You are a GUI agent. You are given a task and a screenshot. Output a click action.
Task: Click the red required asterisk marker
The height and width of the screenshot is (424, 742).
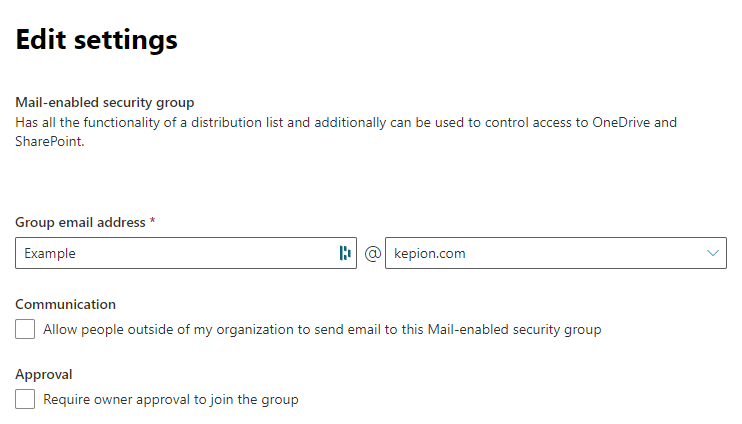[x=152, y=221]
